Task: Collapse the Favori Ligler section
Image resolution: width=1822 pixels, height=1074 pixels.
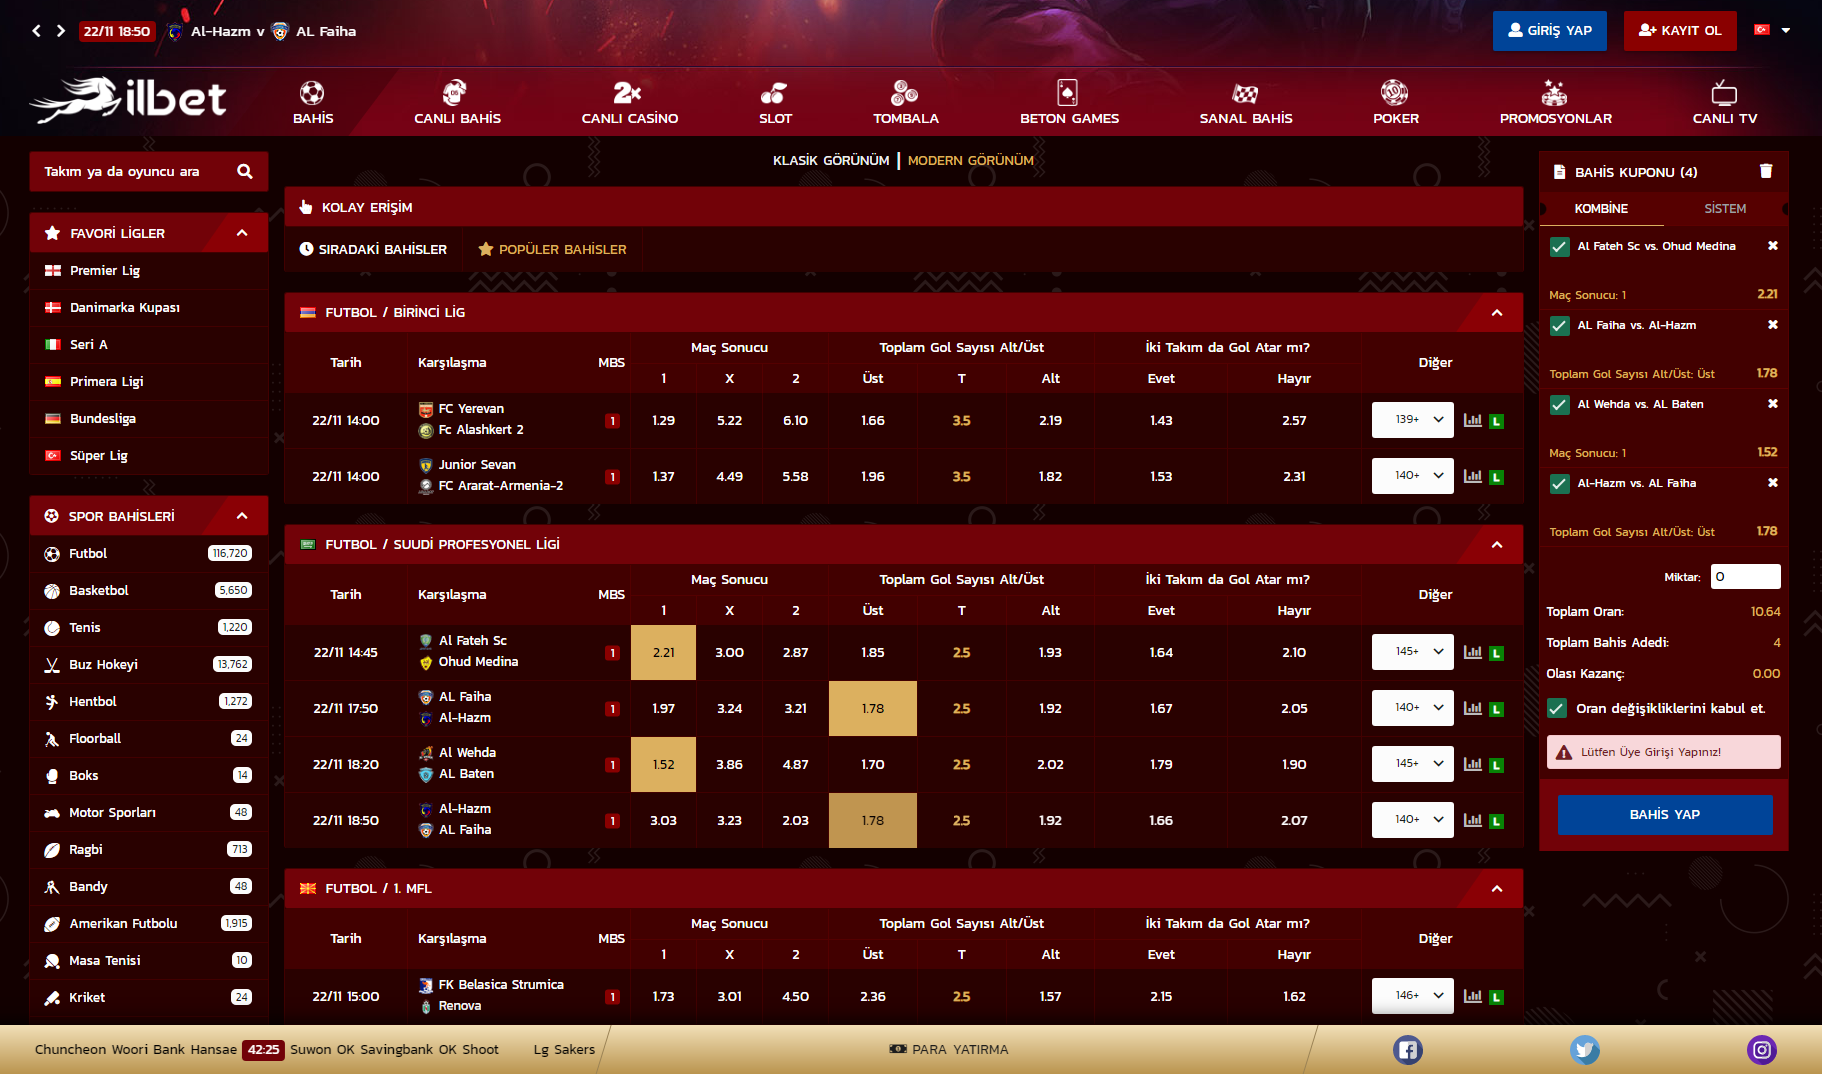Action: pos(242,233)
